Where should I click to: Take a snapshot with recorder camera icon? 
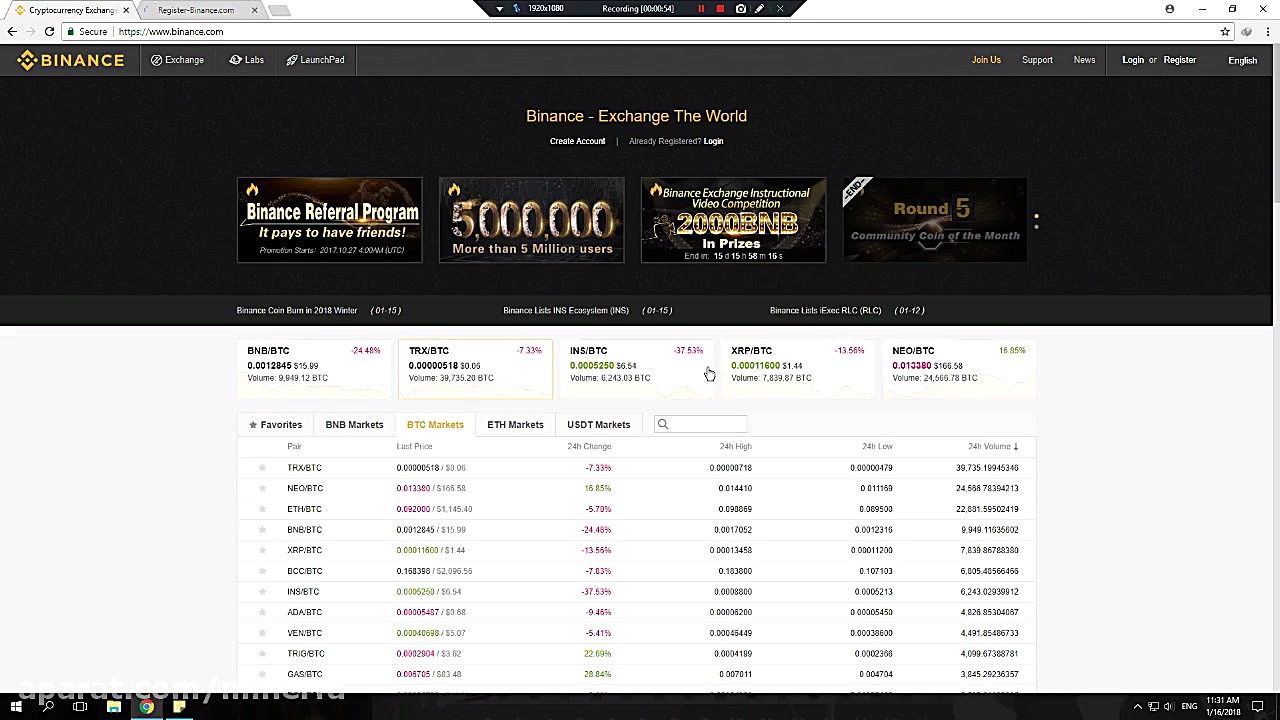[x=740, y=9]
